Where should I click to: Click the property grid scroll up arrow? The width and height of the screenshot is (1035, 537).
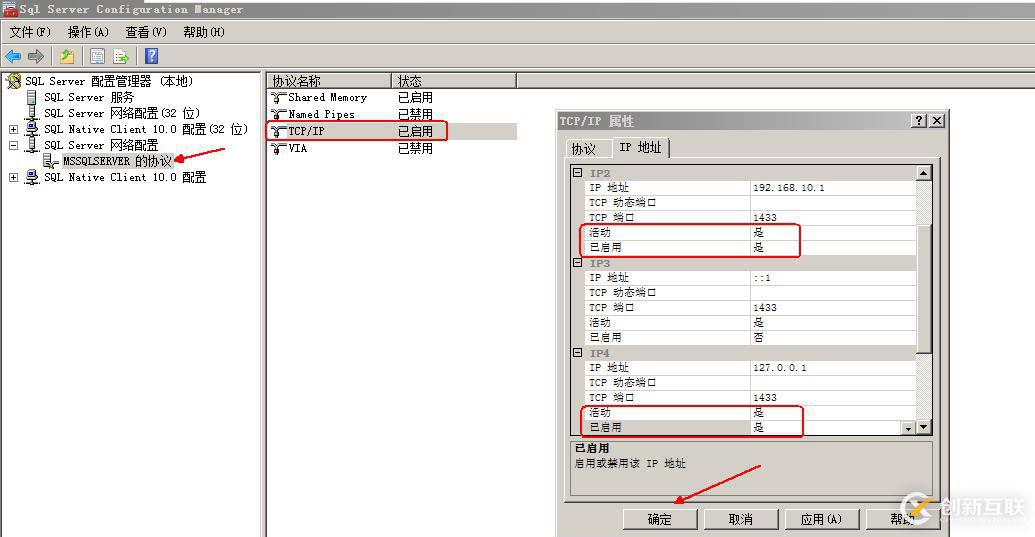click(x=923, y=174)
